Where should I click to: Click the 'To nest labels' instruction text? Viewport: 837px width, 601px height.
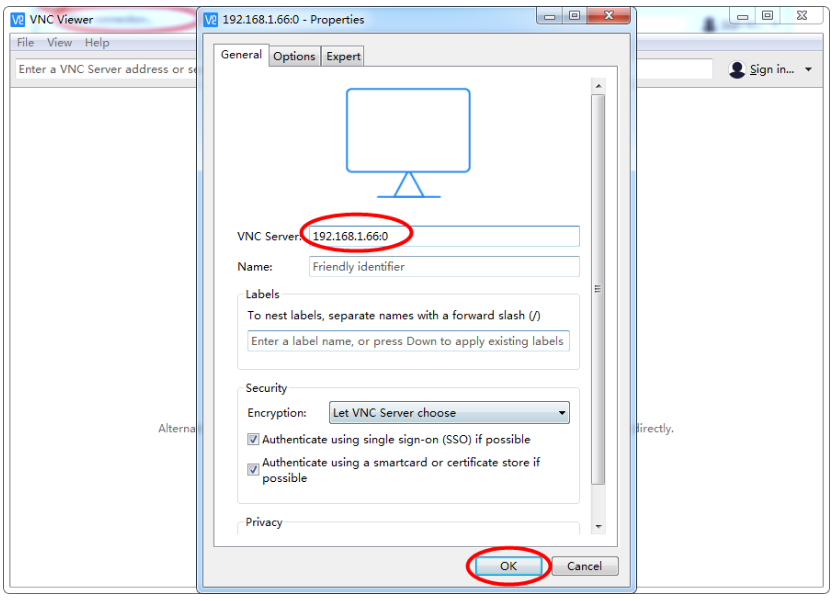393,315
